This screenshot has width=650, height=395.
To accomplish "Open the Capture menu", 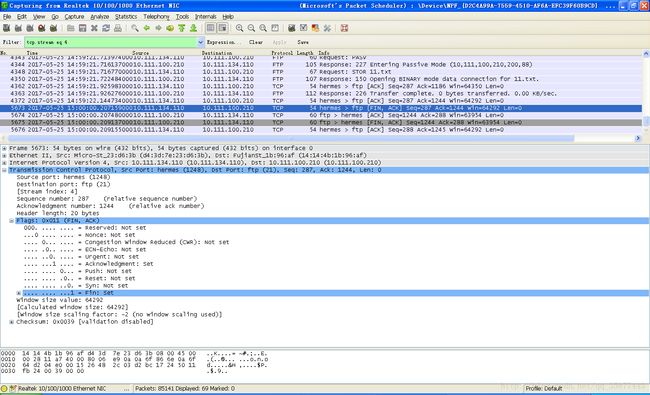I will (74, 17).
